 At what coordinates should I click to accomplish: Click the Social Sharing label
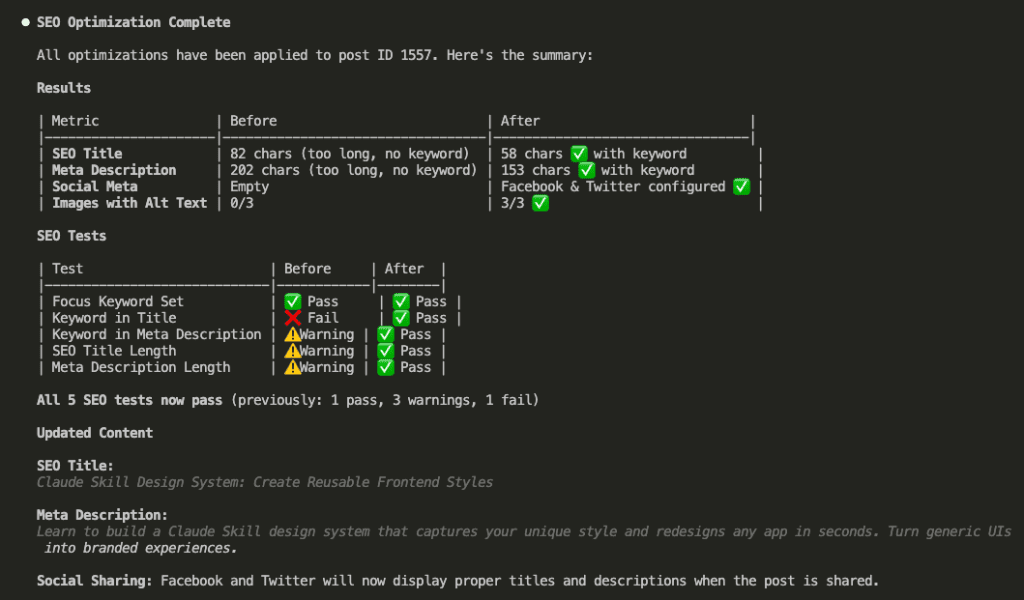point(94,581)
